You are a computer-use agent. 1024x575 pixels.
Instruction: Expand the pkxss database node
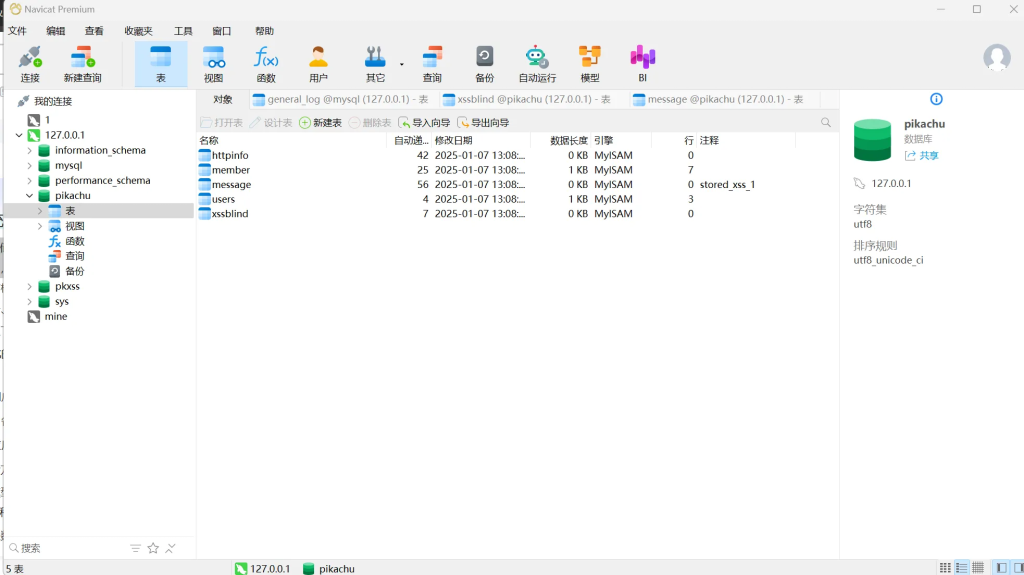click(29, 286)
